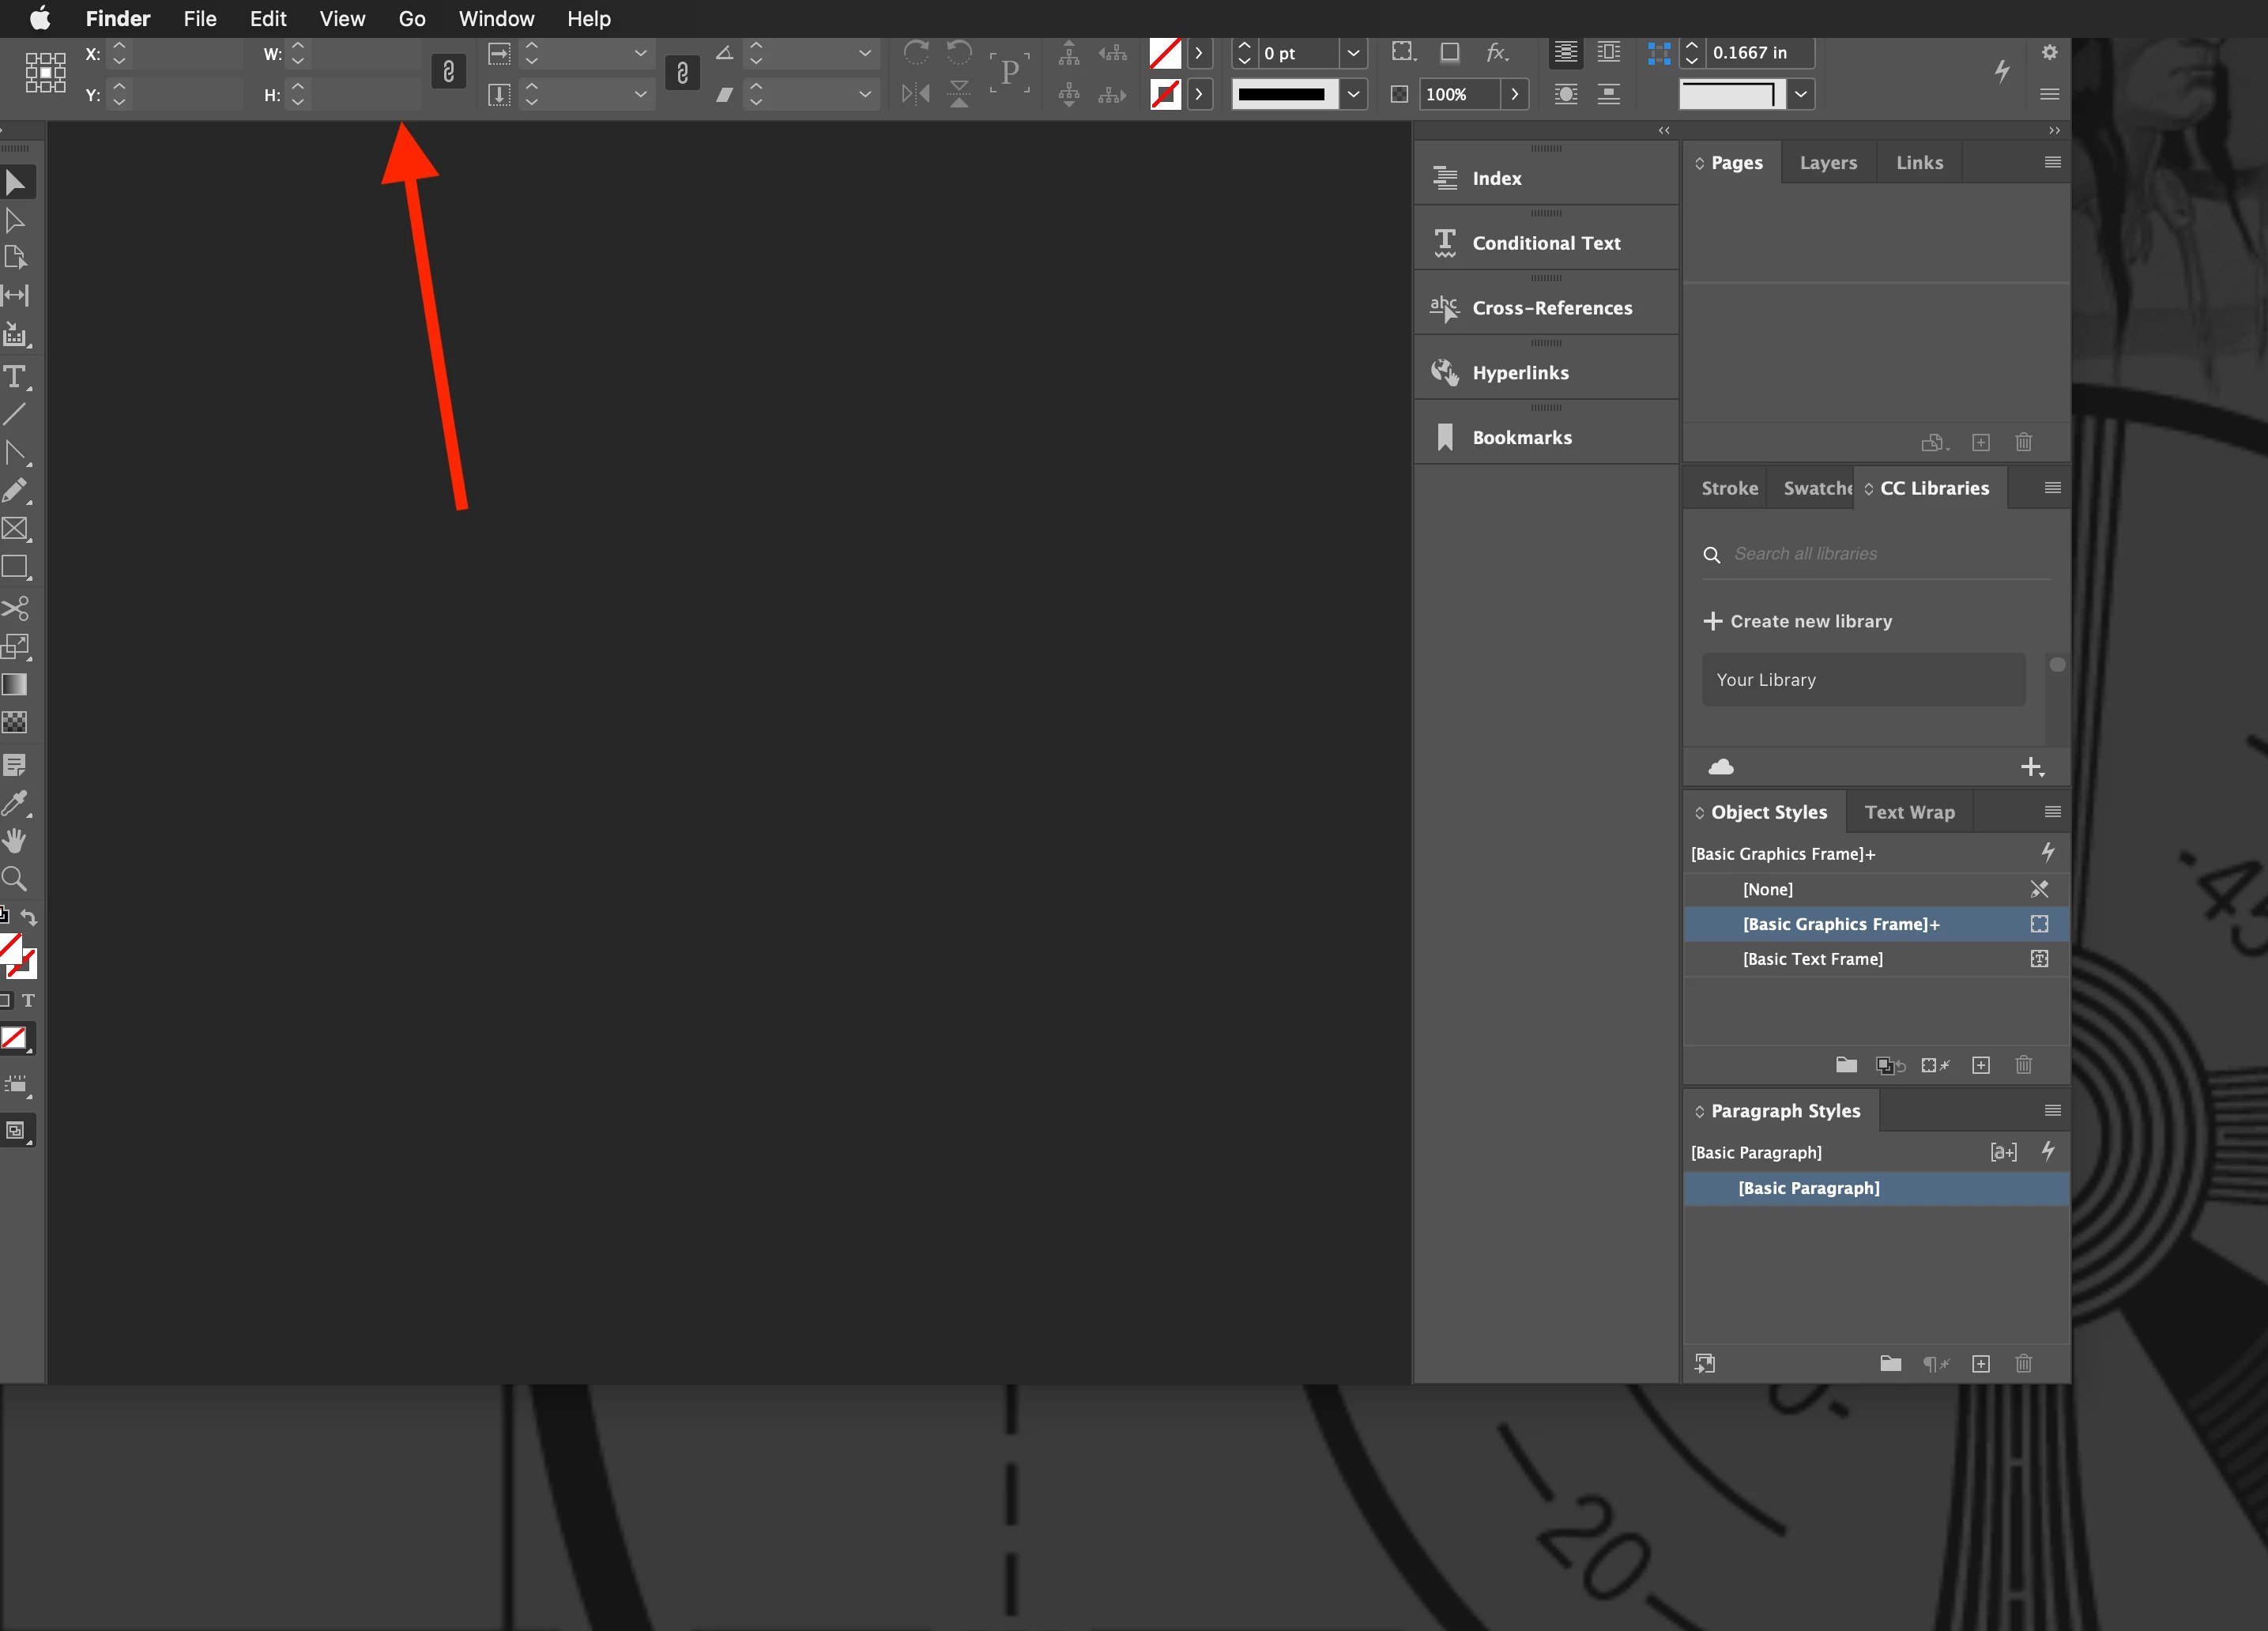Viewport: 2268px width, 1631px height.
Task: Select the Scissors tool
Action: coord(15,607)
